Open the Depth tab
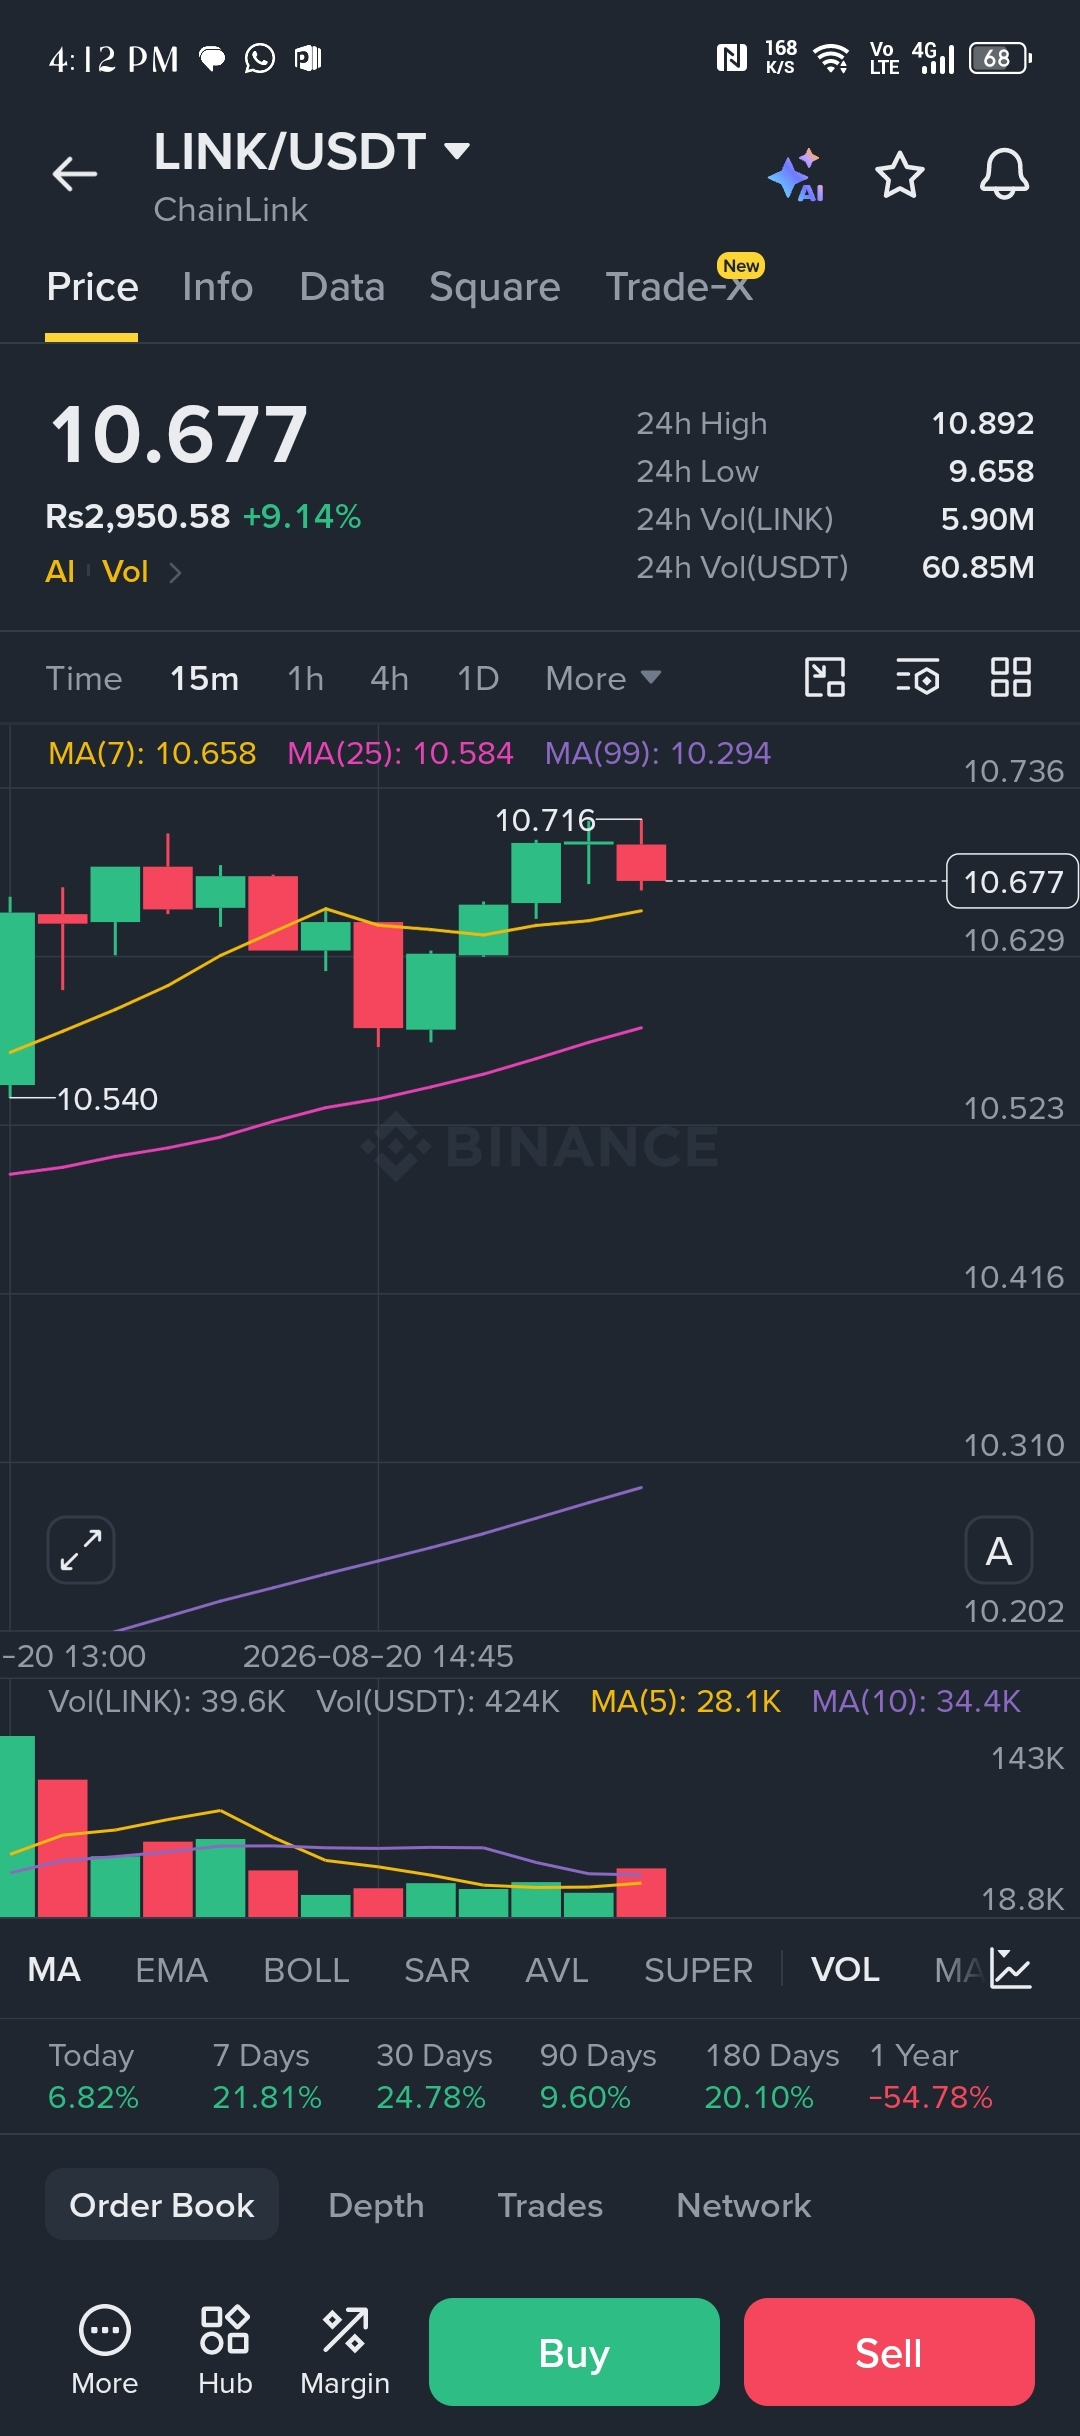This screenshot has height=2436, width=1080. point(376,2205)
